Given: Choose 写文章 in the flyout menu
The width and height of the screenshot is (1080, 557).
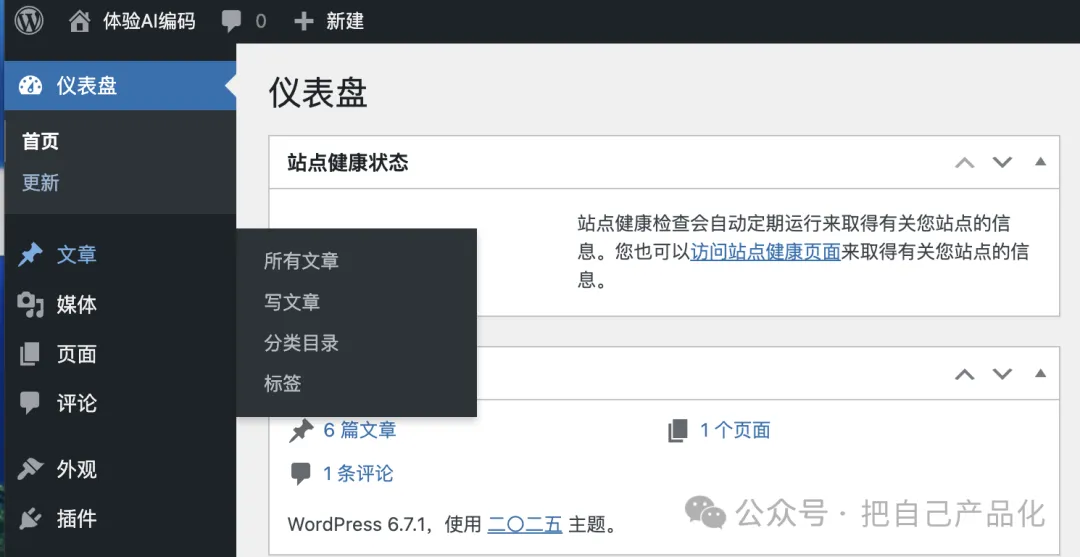Looking at the screenshot, I should pos(292,302).
